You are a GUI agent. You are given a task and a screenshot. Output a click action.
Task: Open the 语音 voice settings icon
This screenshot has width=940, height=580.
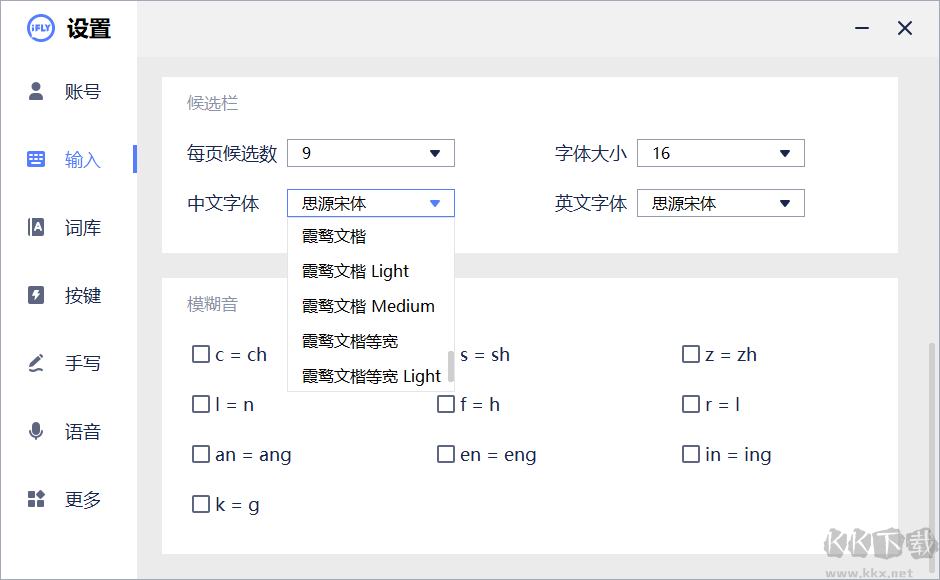point(36,431)
